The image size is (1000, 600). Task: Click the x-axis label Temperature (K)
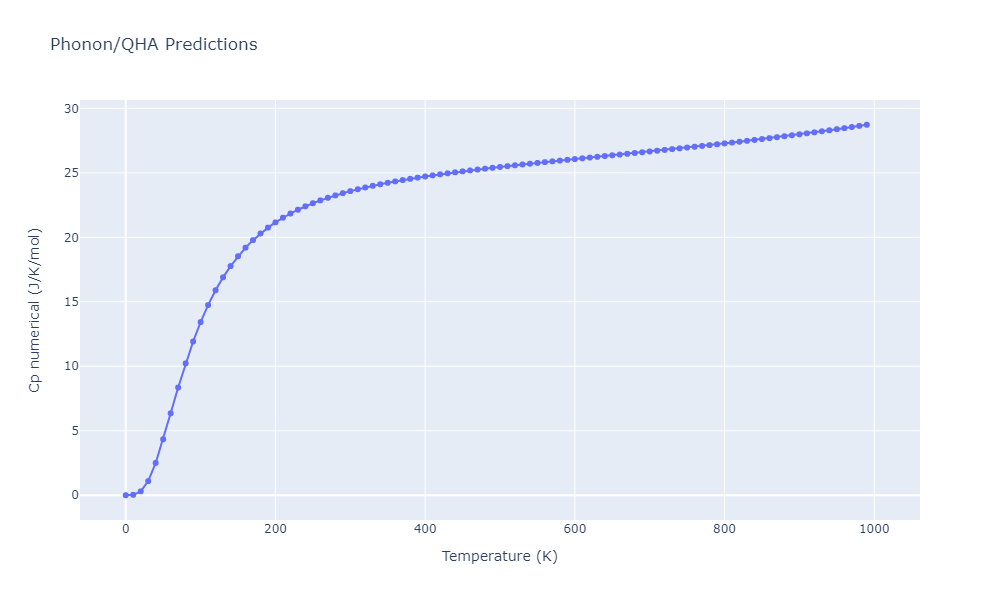pos(499,556)
